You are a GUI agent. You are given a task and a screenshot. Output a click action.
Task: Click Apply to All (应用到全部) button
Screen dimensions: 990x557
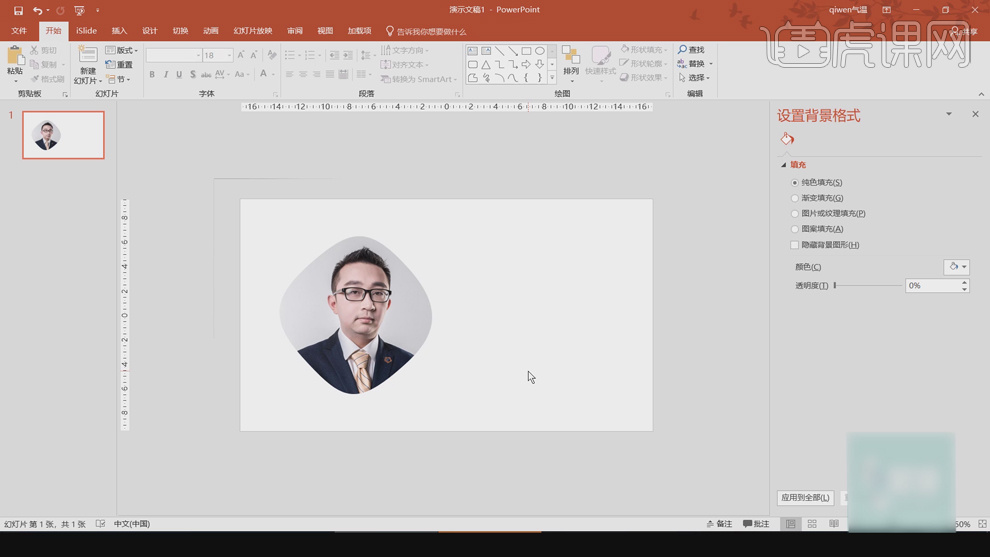pyautogui.click(x=805, y=497)
